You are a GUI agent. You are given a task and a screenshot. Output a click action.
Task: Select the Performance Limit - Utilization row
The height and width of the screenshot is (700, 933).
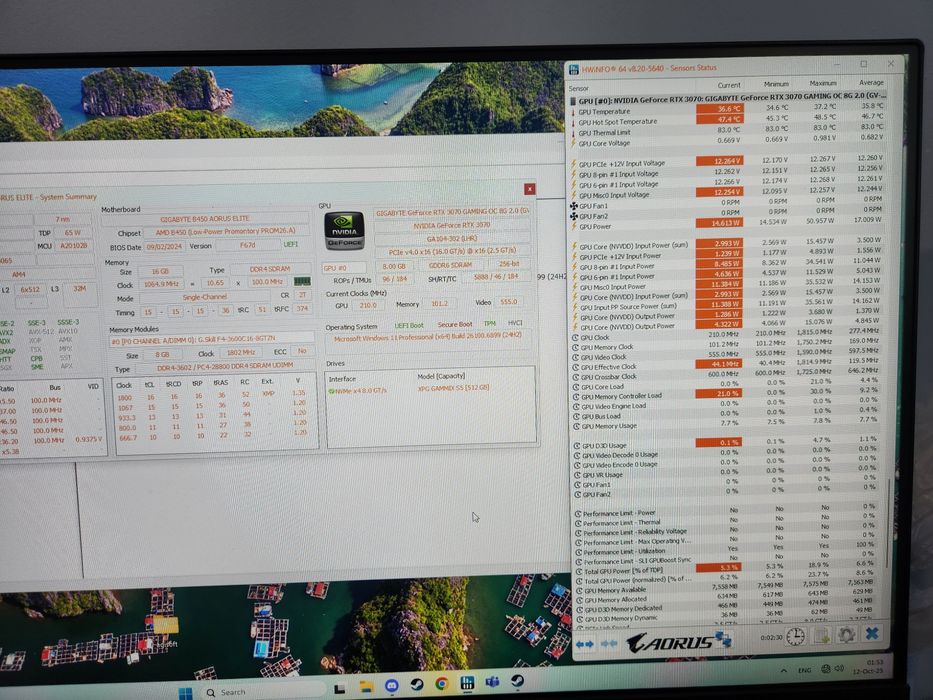point(727,550)
